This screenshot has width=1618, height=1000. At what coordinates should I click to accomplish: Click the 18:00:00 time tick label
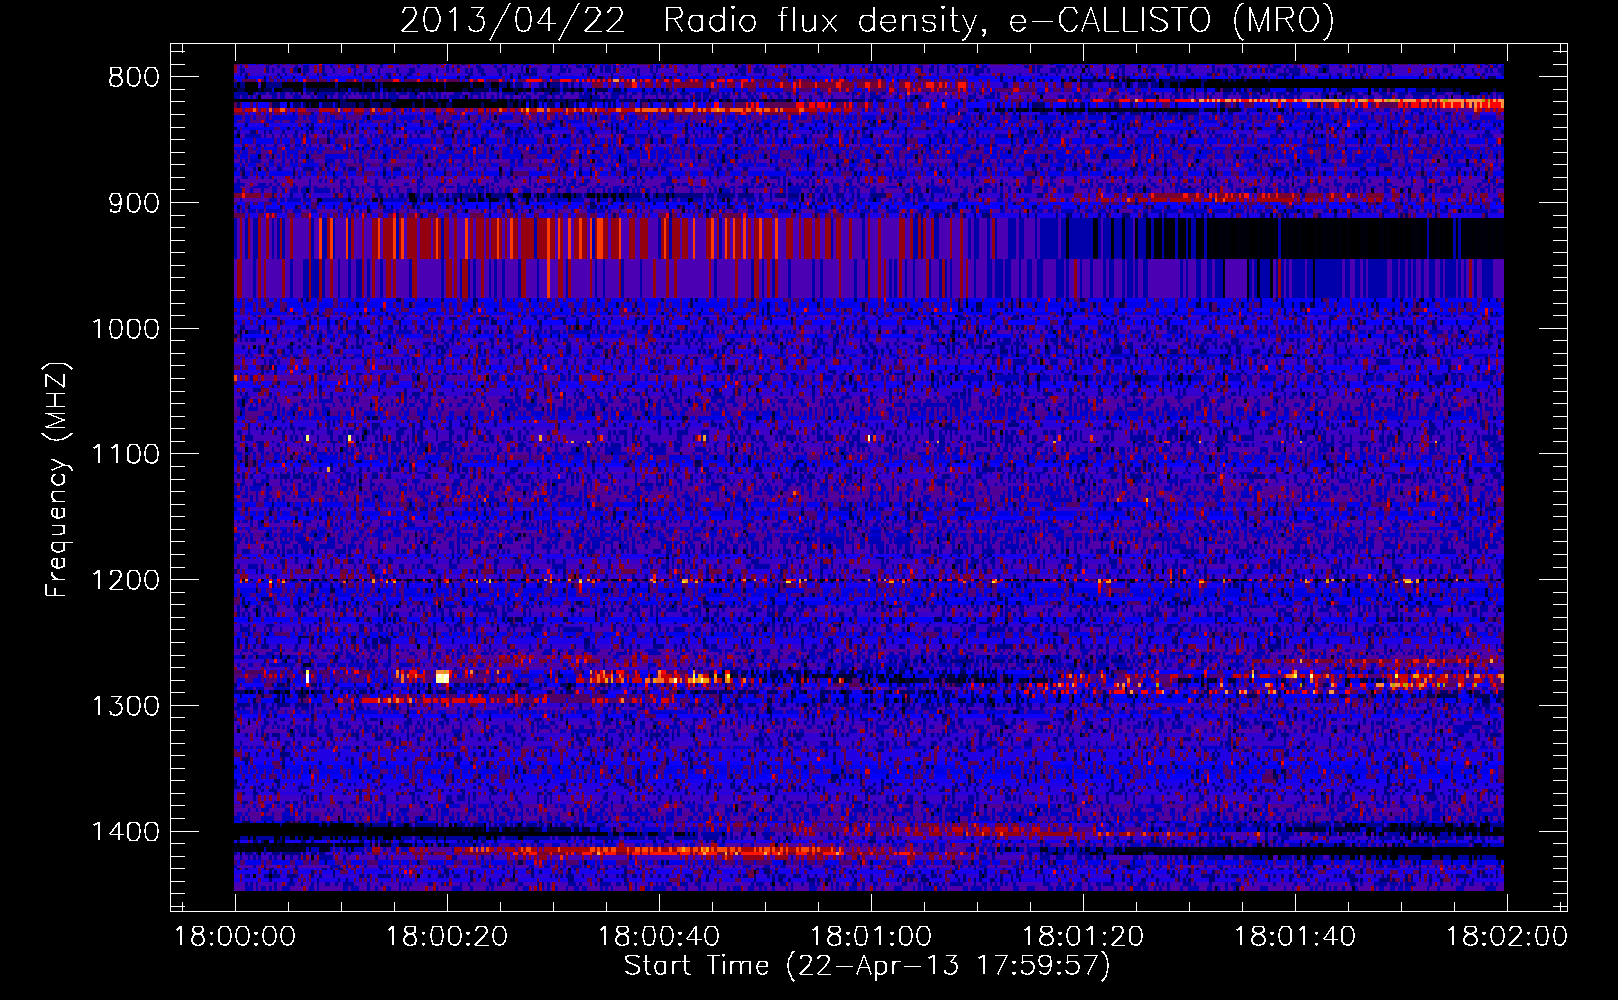(x=235, y=937)
